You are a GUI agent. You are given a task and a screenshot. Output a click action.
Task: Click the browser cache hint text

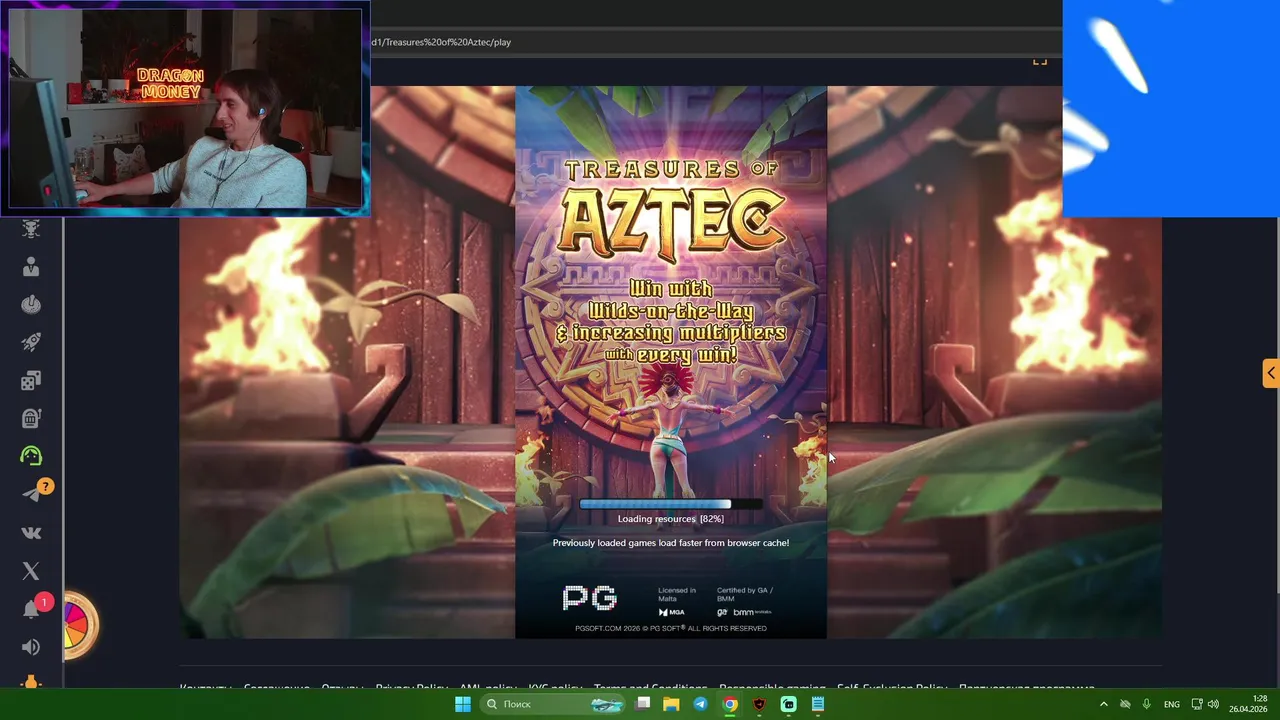[671, 543]
